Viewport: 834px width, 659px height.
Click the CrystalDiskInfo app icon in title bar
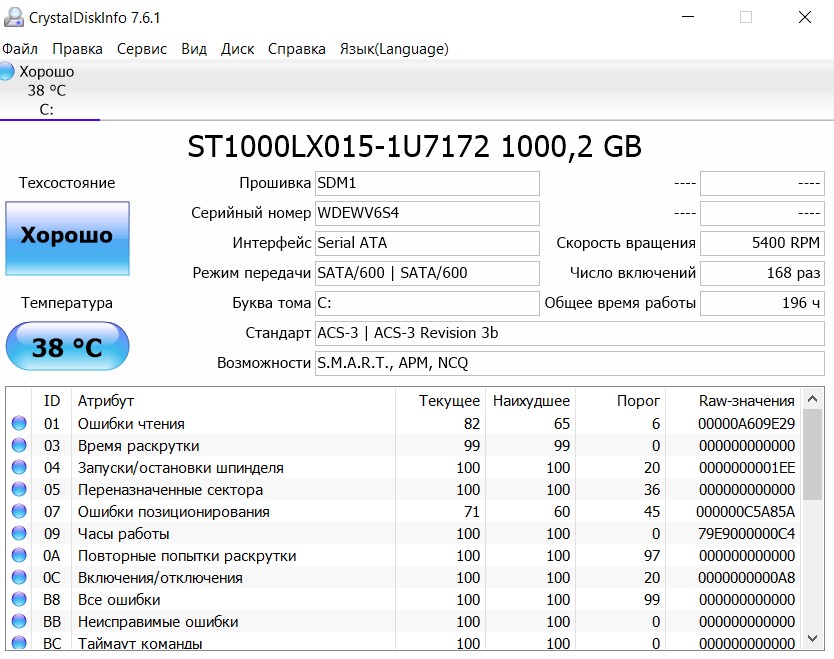pos(14,18)
